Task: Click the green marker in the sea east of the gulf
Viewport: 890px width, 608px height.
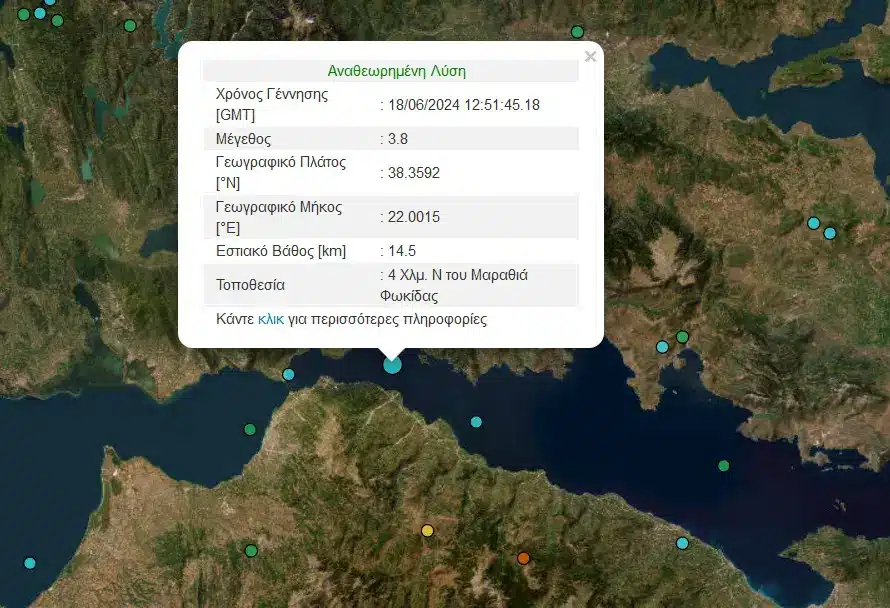Action: coord(723,466)
